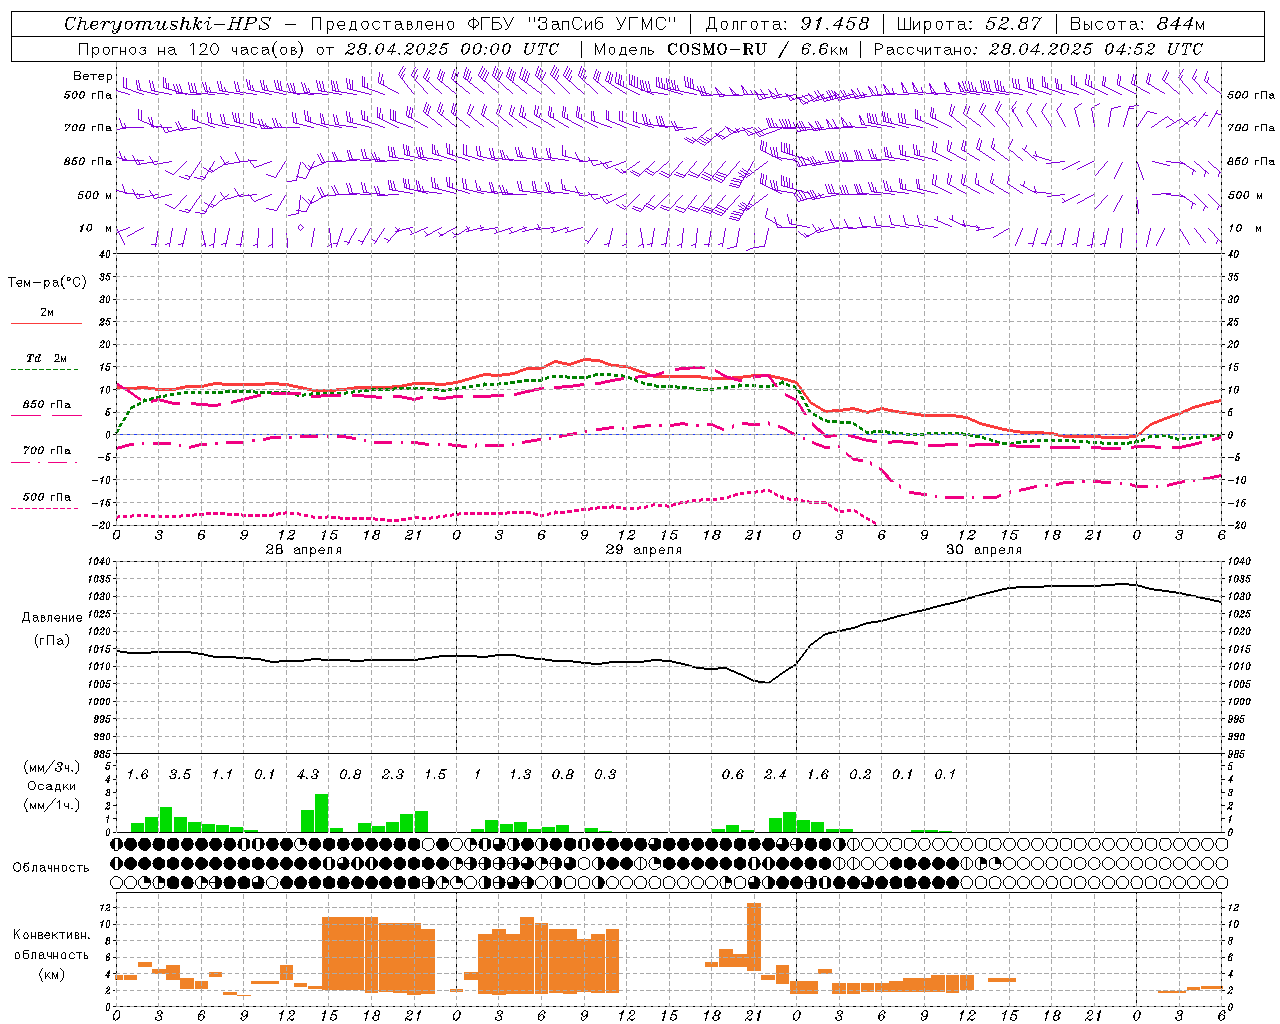The image size is (1280, 1024).
Task: Click the 'Облачность' cloud cover label
Action: point(51,867)
